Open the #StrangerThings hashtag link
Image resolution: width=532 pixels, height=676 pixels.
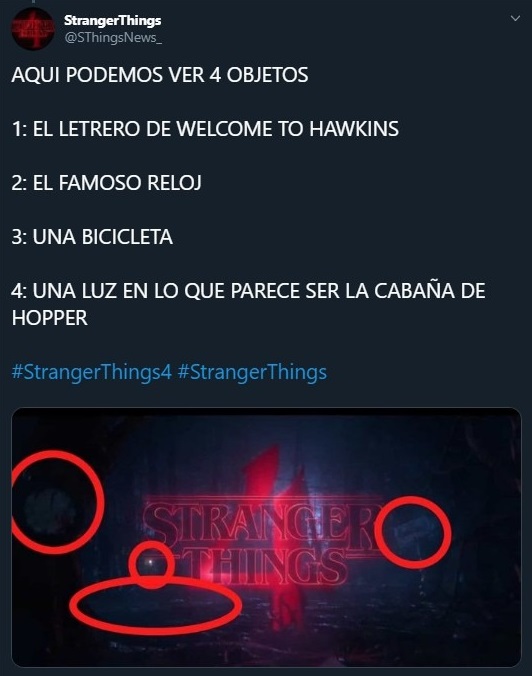(x=252, y=372)
